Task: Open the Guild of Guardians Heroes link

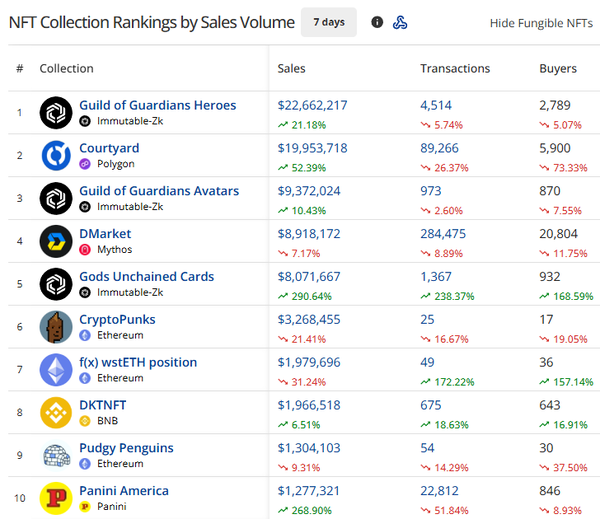Action: pyautogui.click(x=158, y=105)
